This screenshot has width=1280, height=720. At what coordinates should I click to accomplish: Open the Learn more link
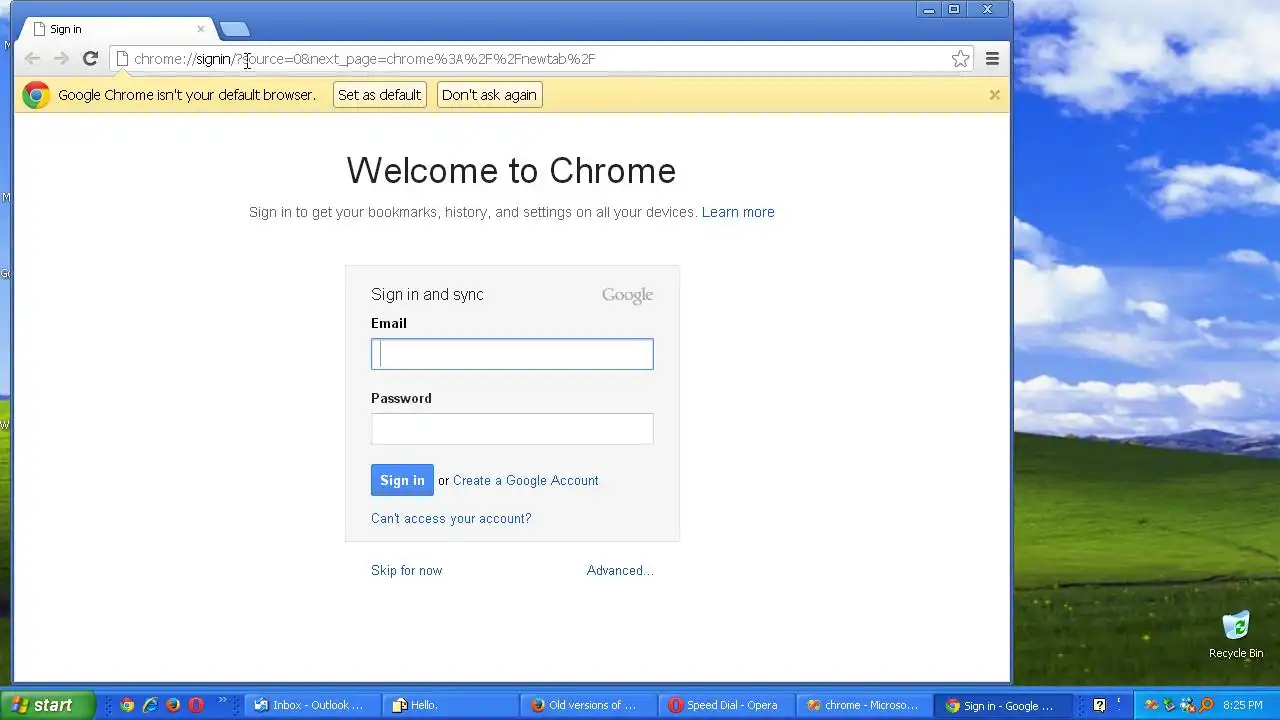tap(738, 212)
